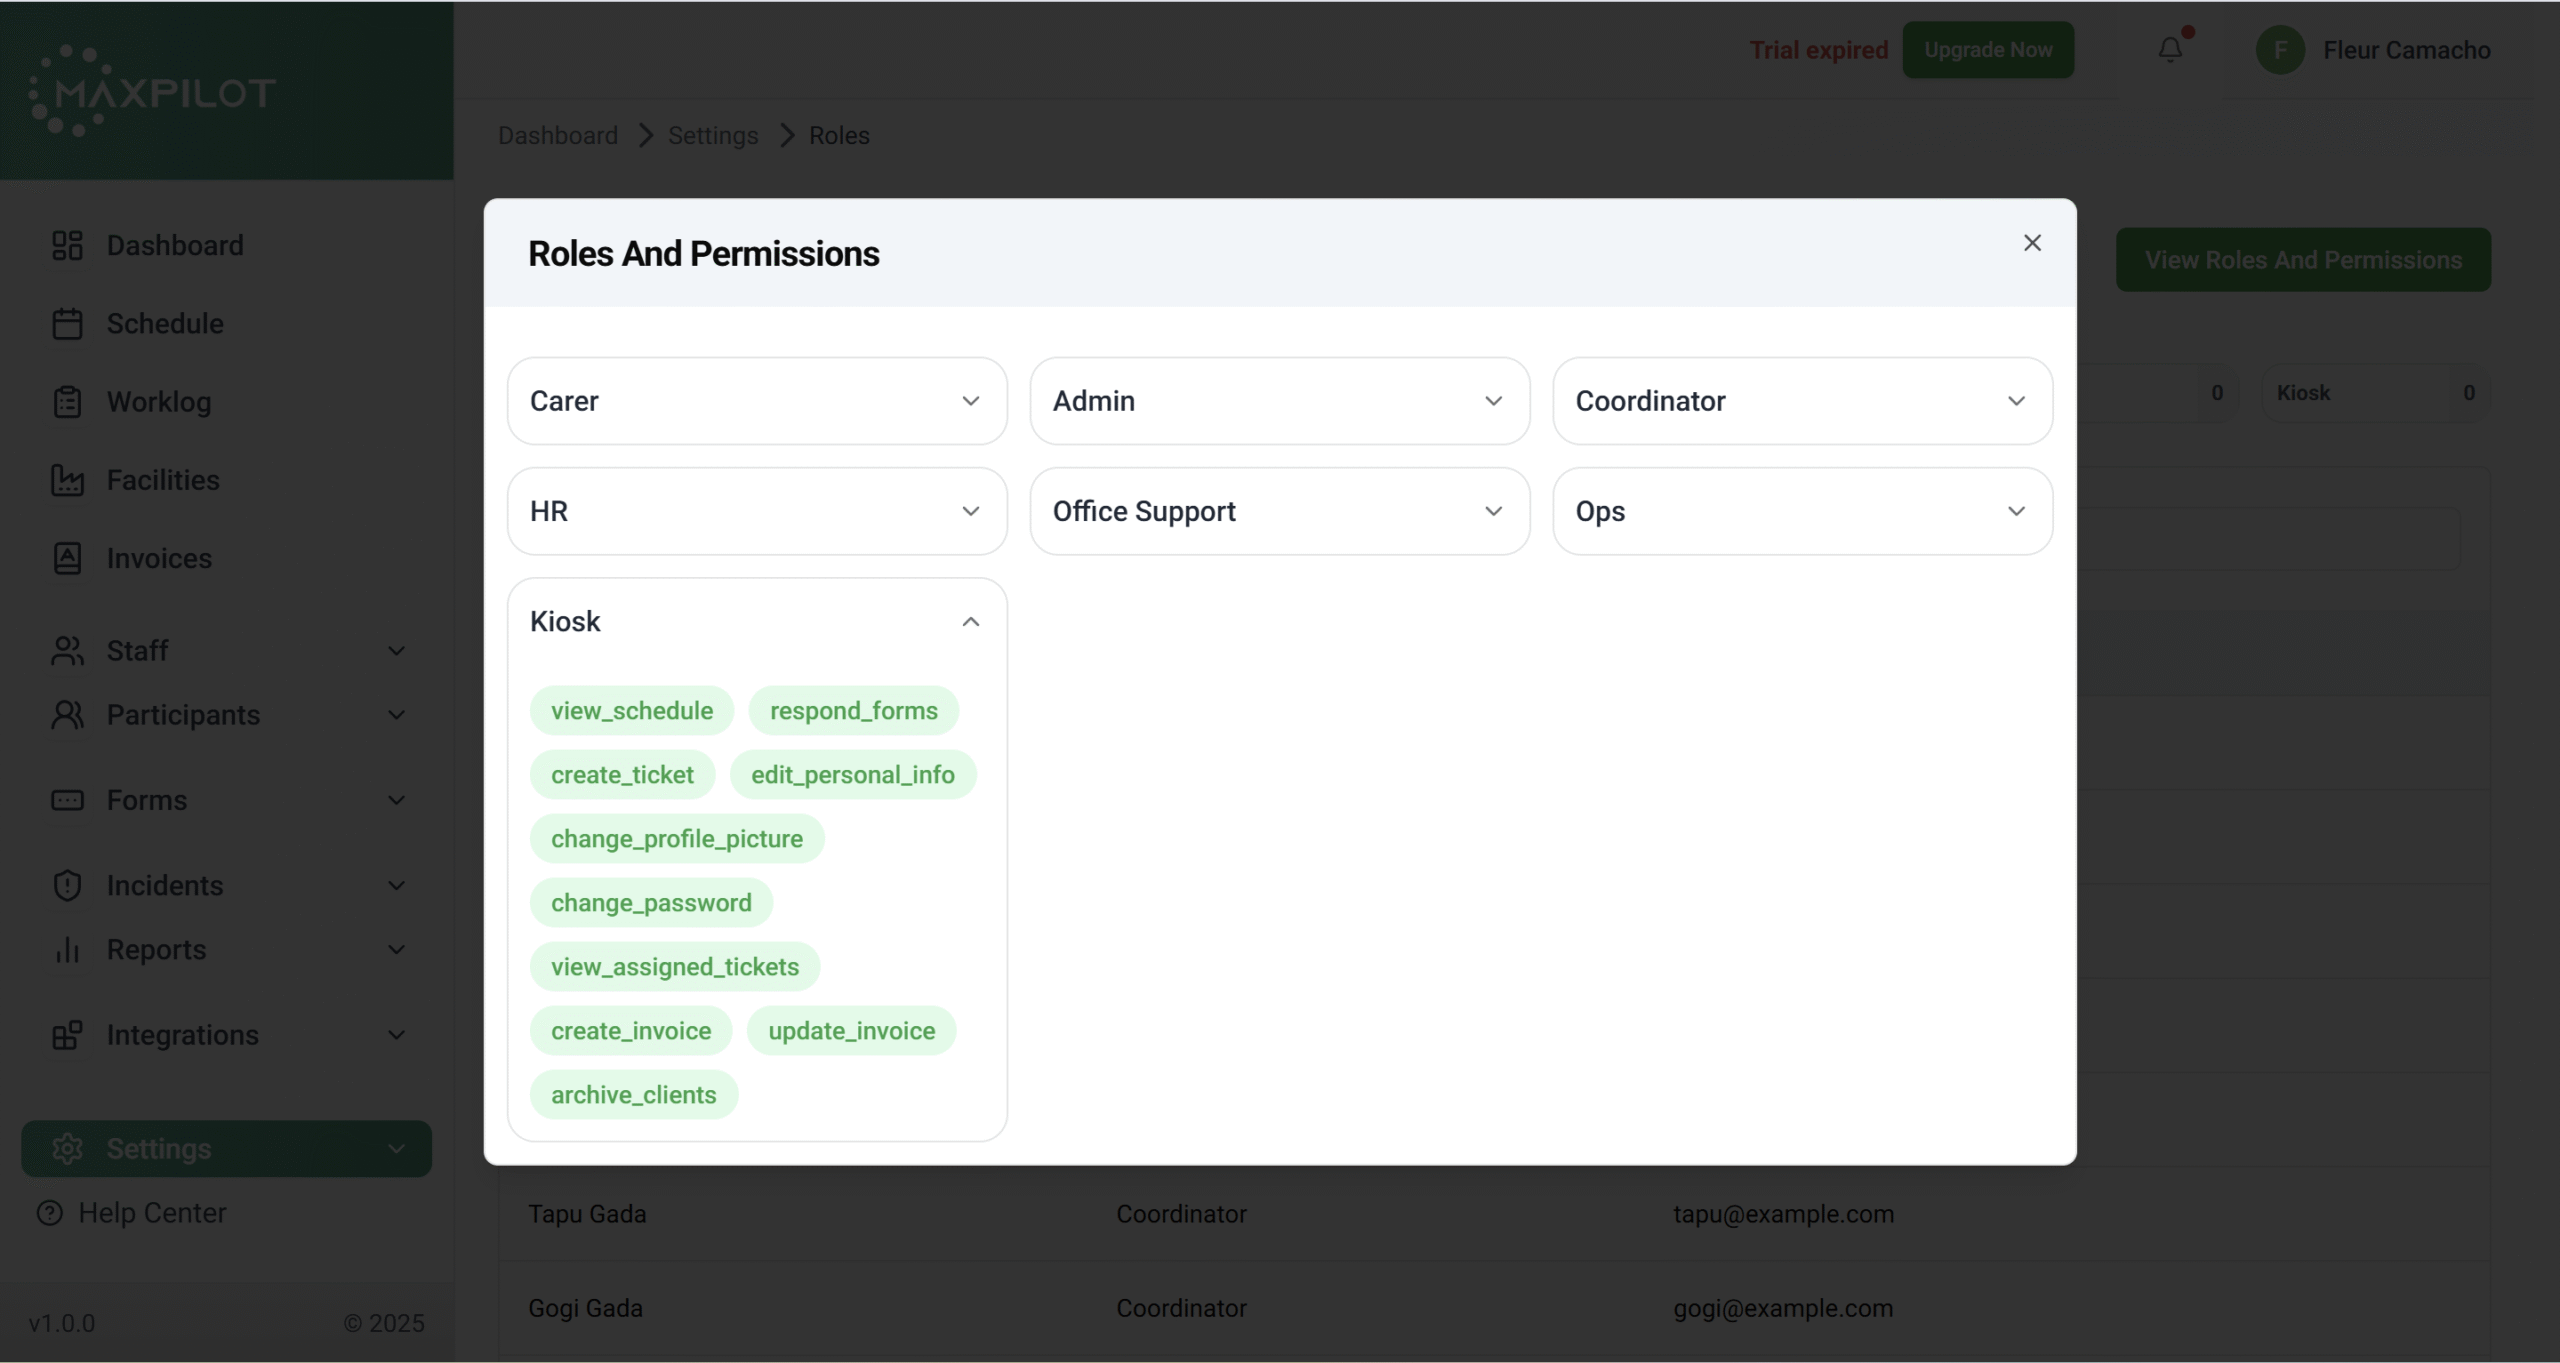Click the Worklog clipboard icon

[x=67, y=402]
